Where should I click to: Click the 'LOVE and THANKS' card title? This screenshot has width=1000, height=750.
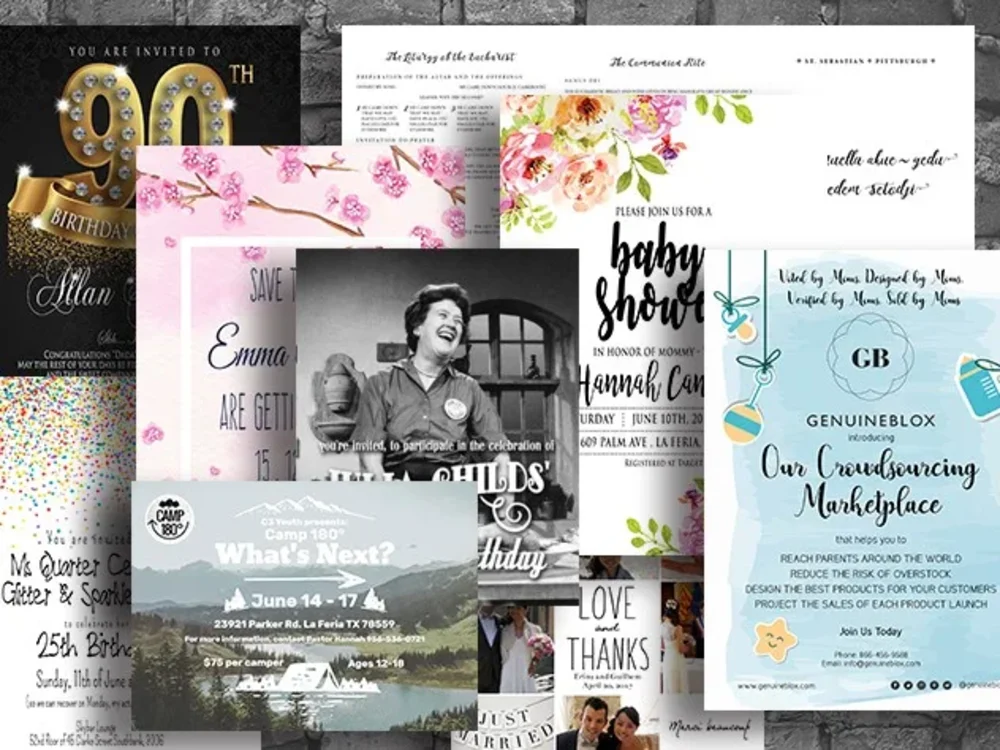click(x=607, y=628)
